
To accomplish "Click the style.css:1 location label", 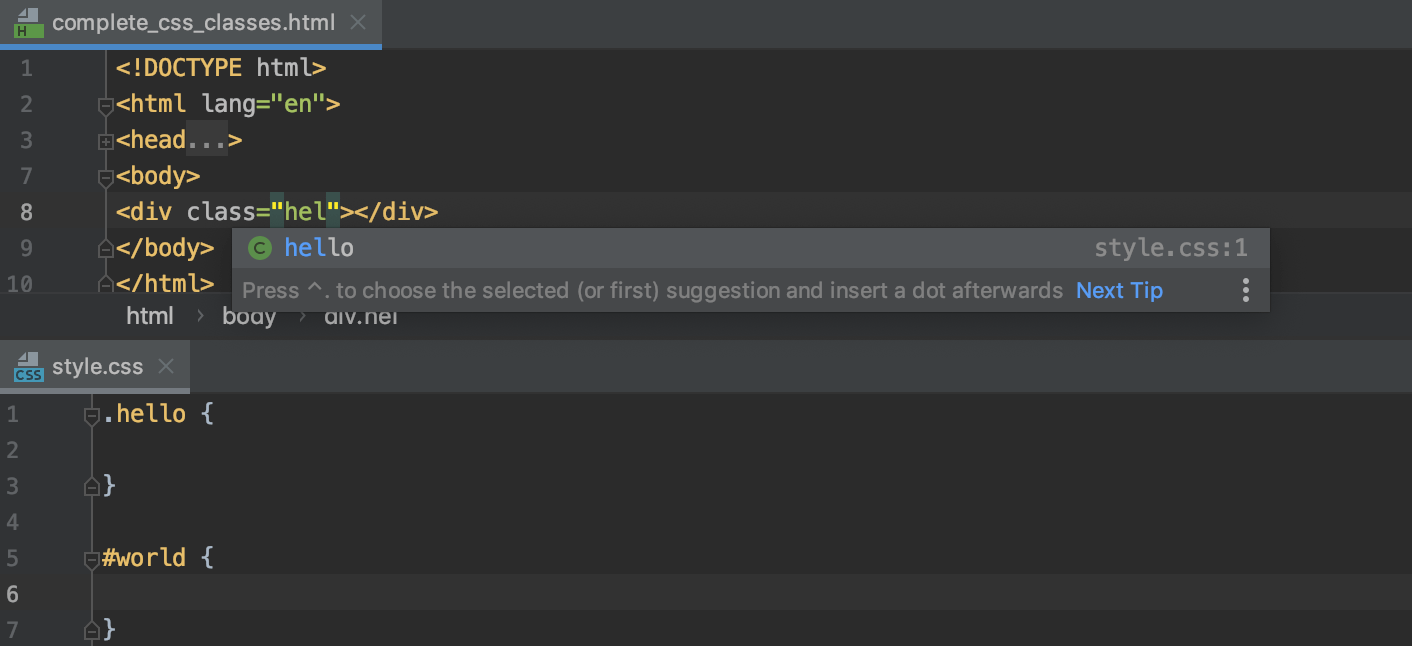I will [1170, 247].
